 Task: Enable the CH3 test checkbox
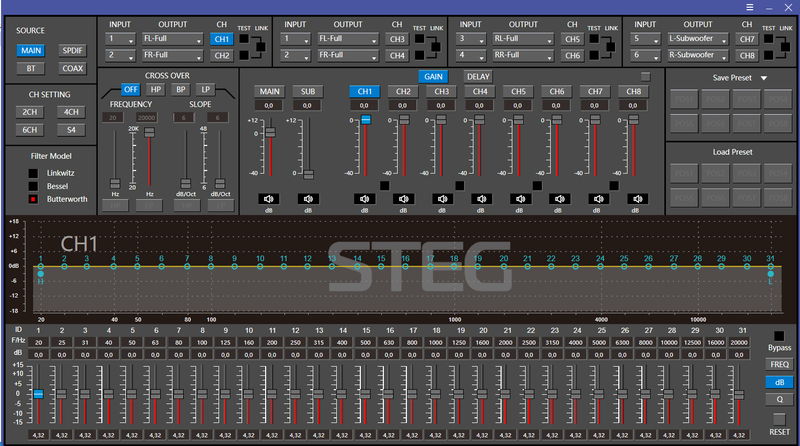[x=419, y=39]
